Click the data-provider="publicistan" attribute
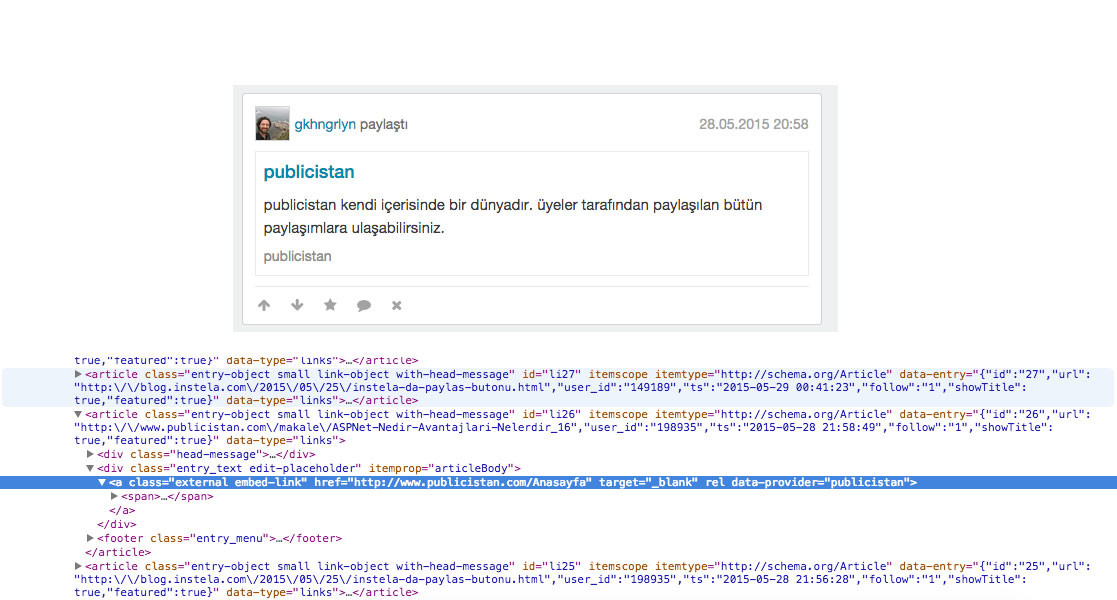Image resolution: width=1117 pixels, height=600 pixels. coord(820,482)
